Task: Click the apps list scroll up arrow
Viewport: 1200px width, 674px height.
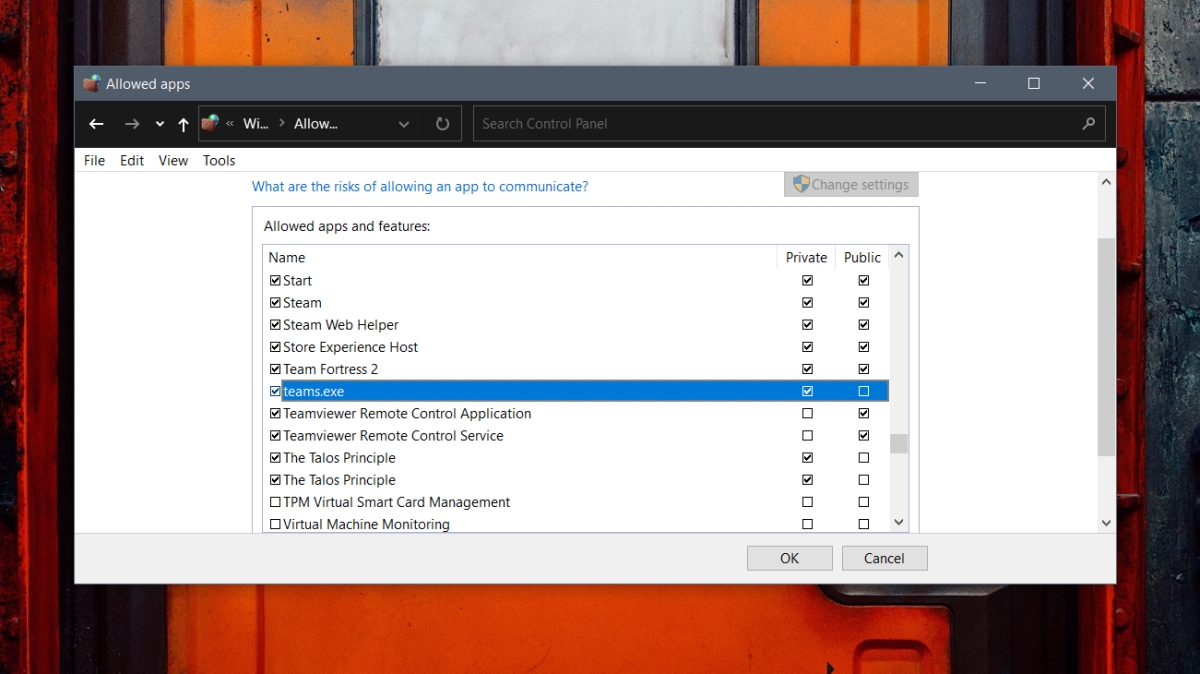Action: [x=898, y=256]
